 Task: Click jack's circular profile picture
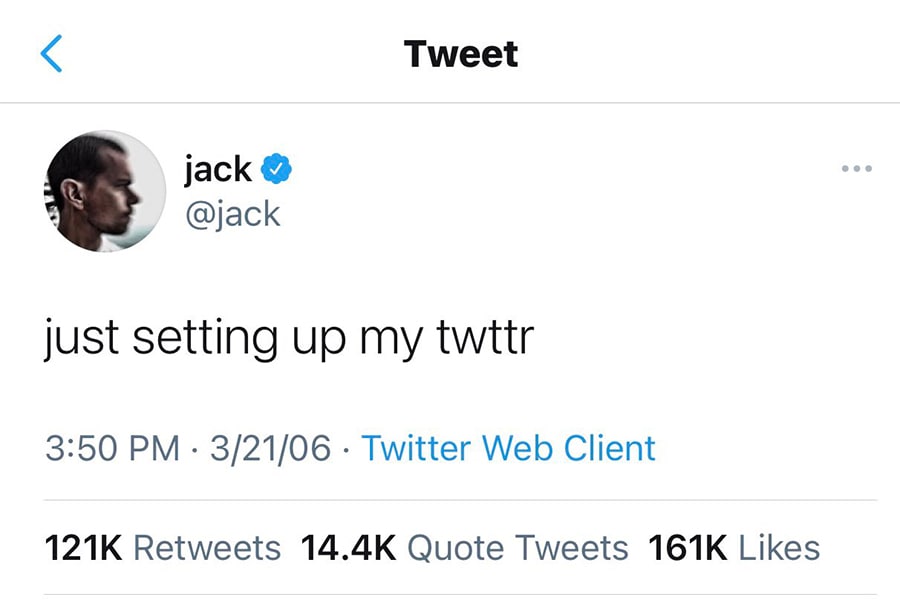(x=103, y=192)
